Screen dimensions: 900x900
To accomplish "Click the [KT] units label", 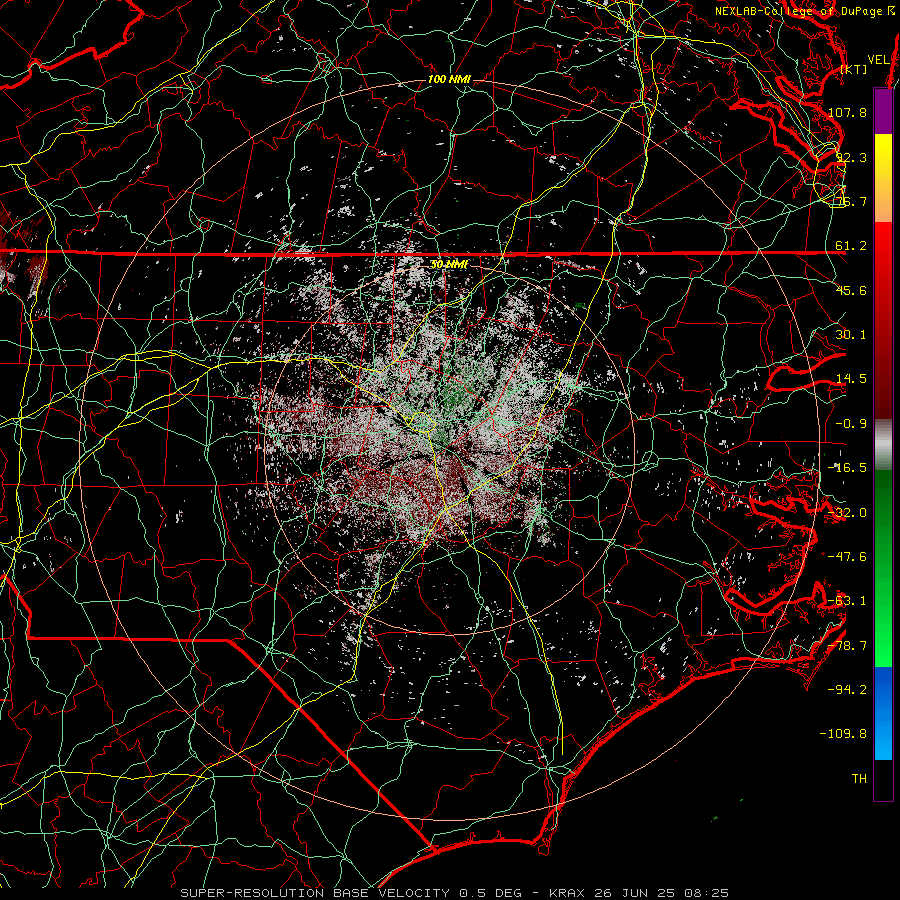I will pyautogui.click(x=854, y=69).
